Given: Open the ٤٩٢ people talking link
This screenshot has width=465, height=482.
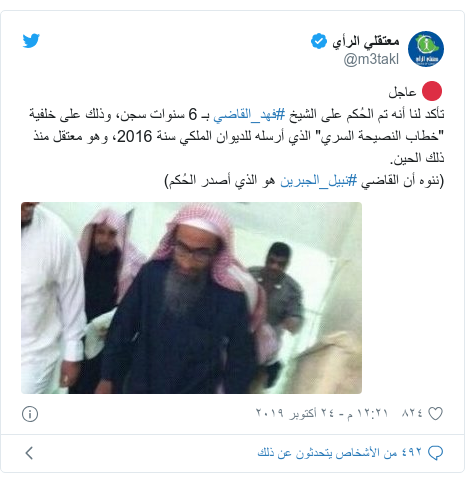Looking at the screenshot, I should tap(339, 453).
